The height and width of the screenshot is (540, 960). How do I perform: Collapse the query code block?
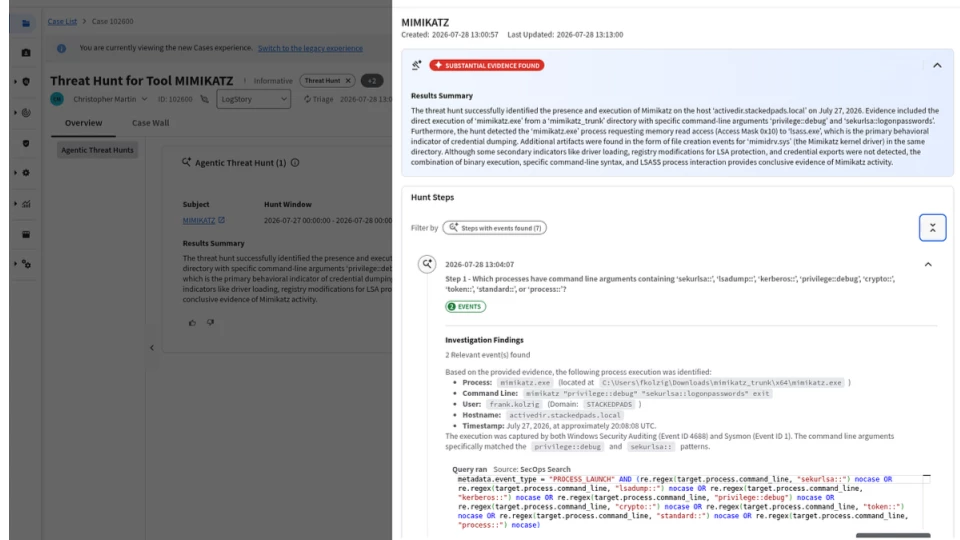click(x=926, y=476)
